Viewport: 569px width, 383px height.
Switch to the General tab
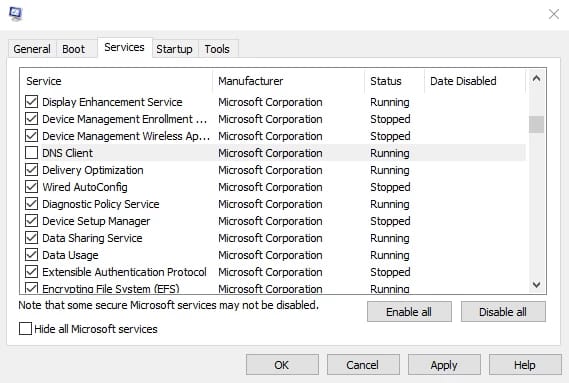[x=32, y=49]
